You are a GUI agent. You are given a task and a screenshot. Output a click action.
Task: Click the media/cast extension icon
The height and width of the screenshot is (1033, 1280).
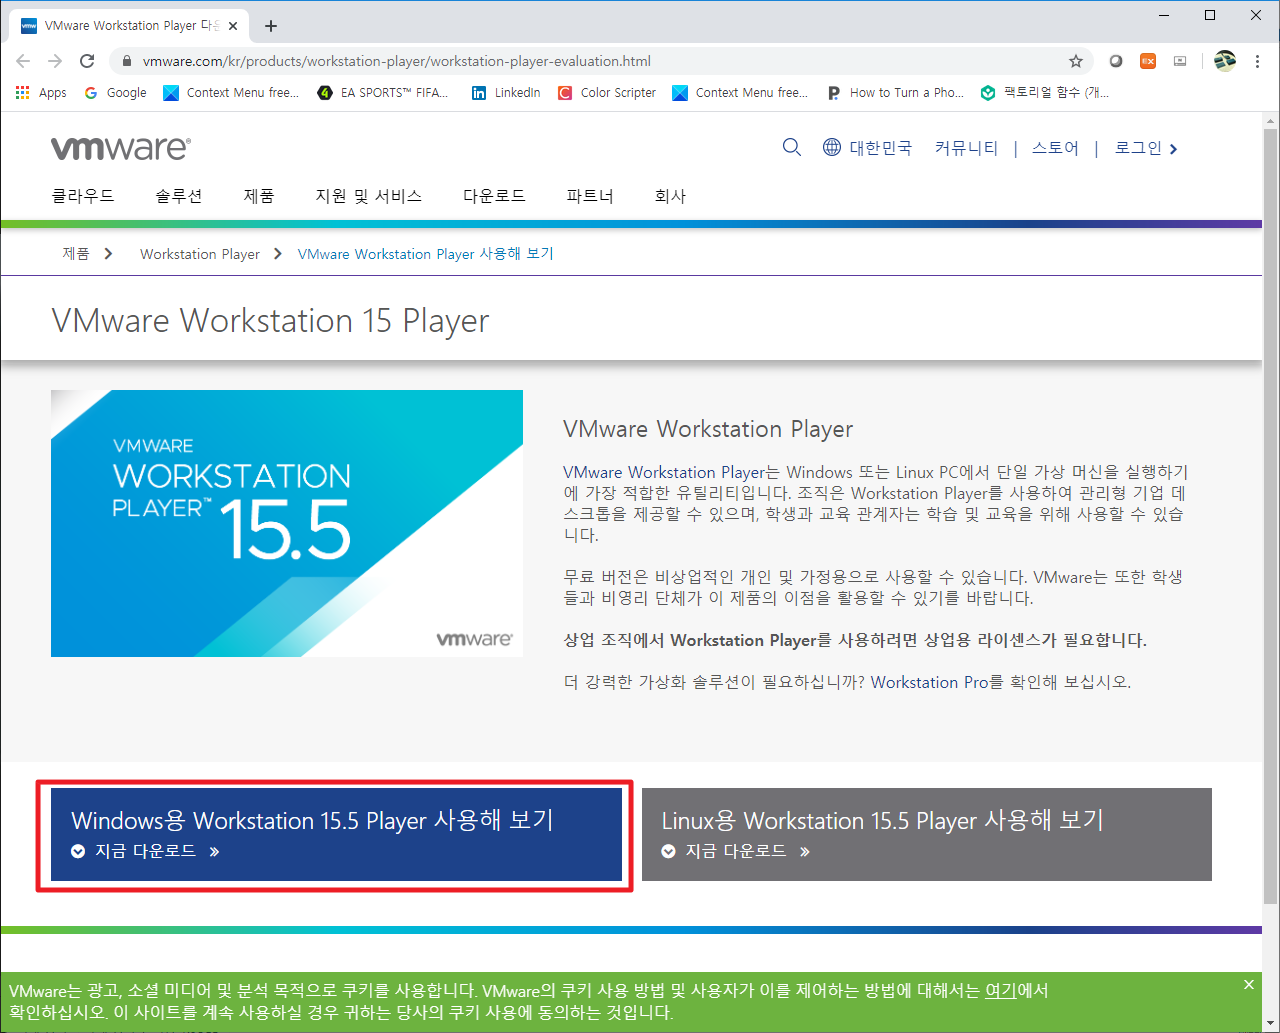pos(1180,61)
